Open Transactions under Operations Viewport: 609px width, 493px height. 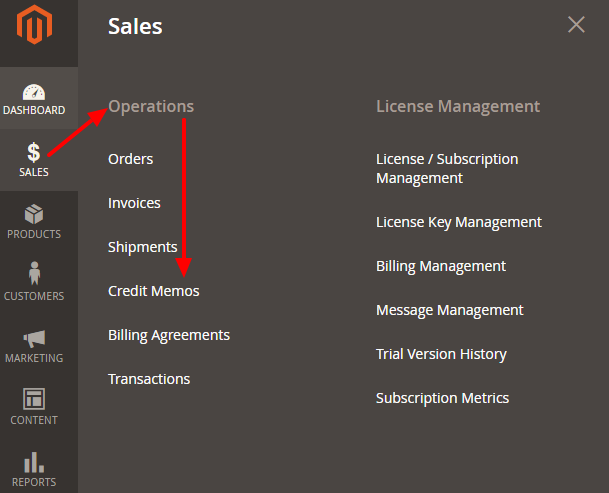[x=149, y=379]
